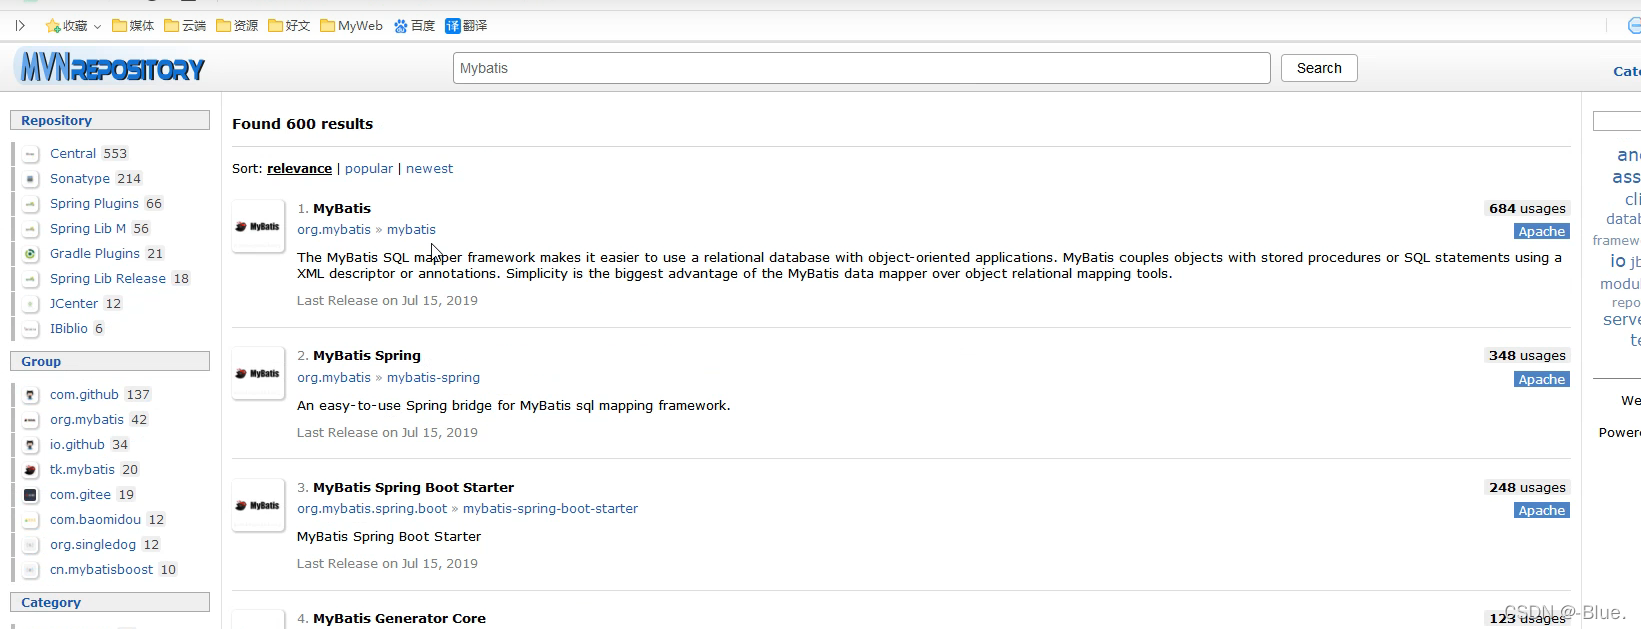
Task: Click Apache tag for MyBatis Spring Boot Starter
Action: [x=1541, y=510]
